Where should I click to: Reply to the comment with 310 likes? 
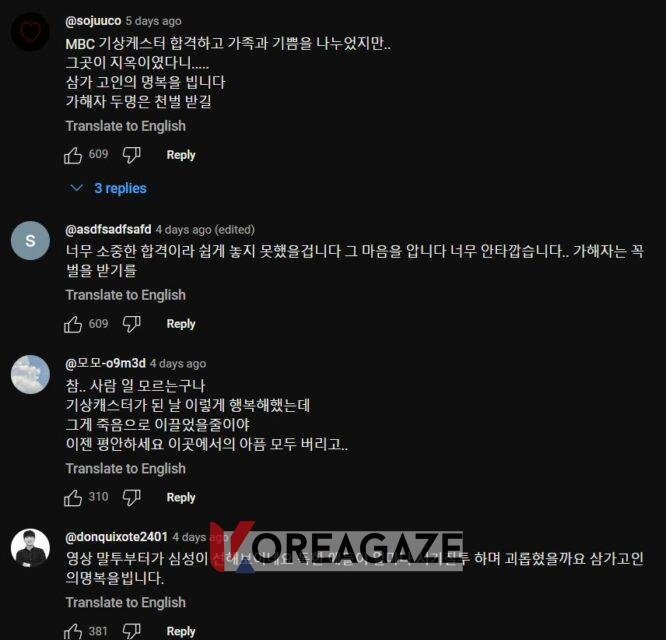(x=181, y=498)
